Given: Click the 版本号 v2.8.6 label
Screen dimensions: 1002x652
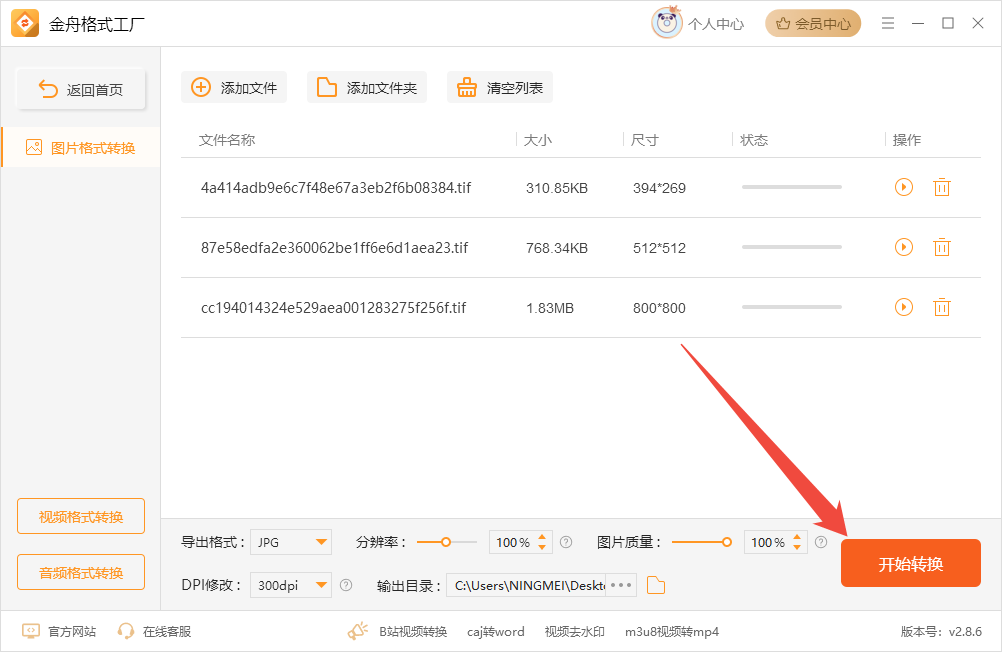Looking at the screenshot, I should click(941, 632).
